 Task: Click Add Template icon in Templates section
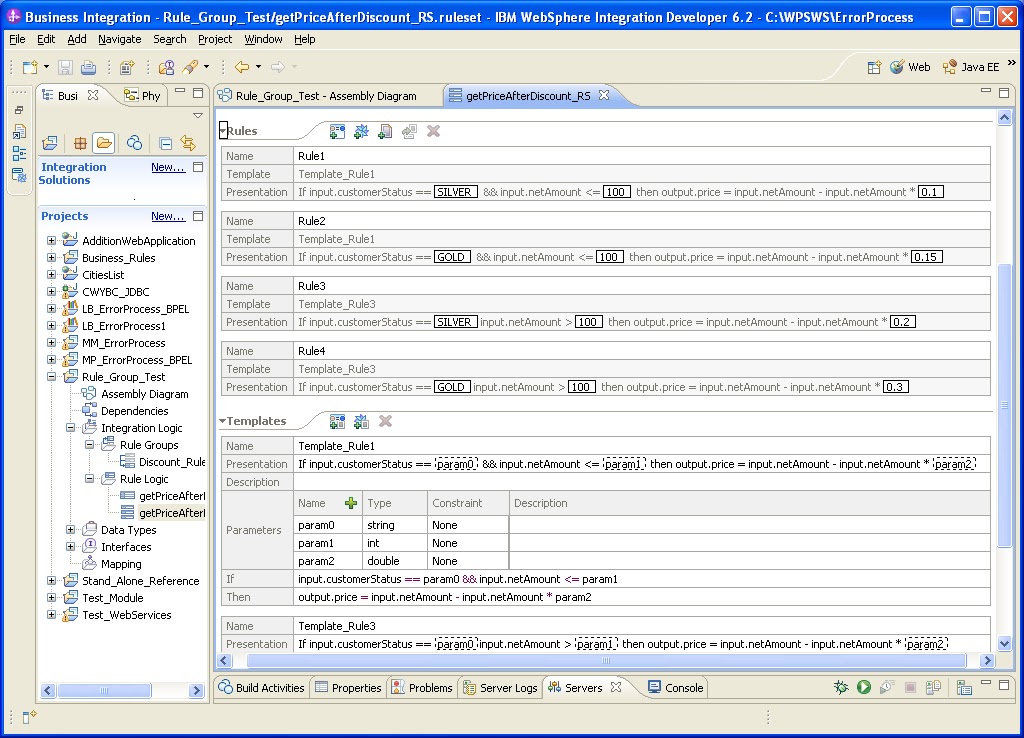click(x=337, y=421)
